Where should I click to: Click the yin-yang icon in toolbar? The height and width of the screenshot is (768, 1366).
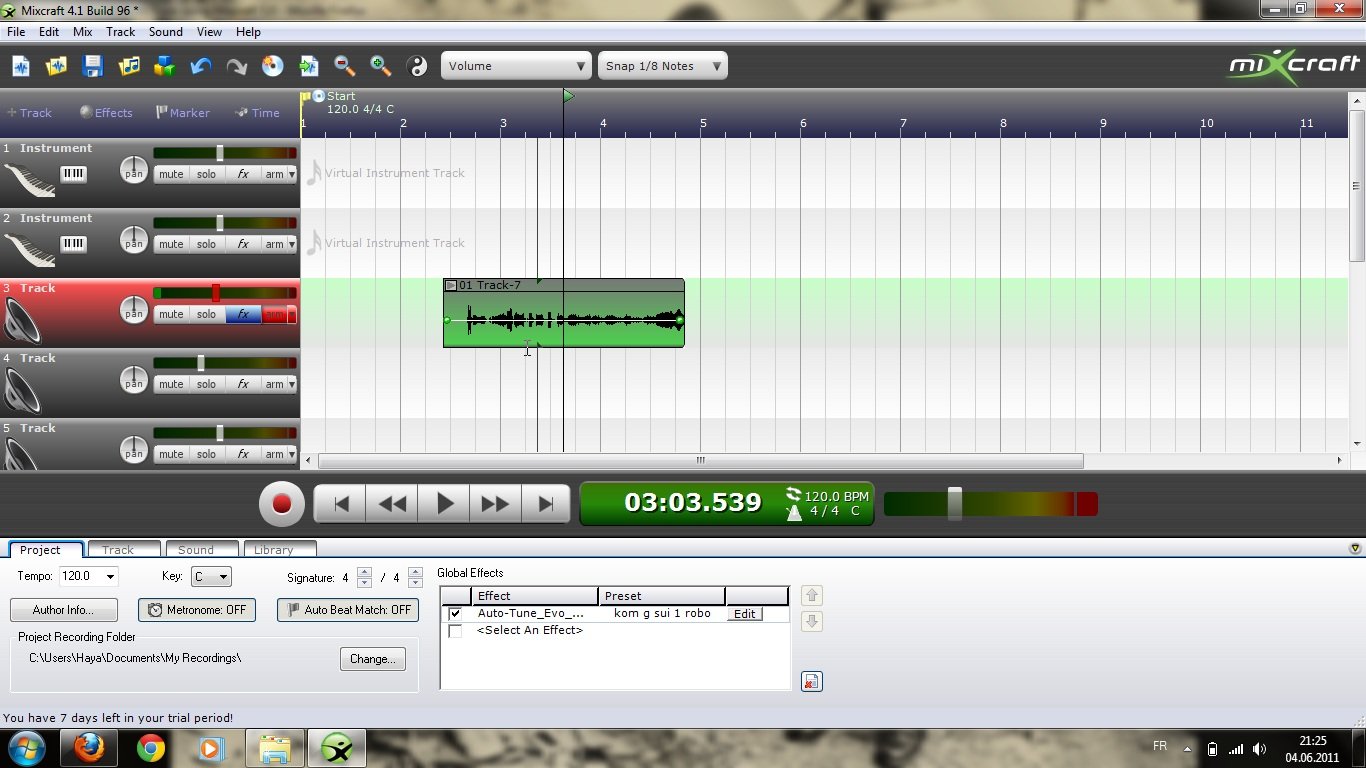417,66
